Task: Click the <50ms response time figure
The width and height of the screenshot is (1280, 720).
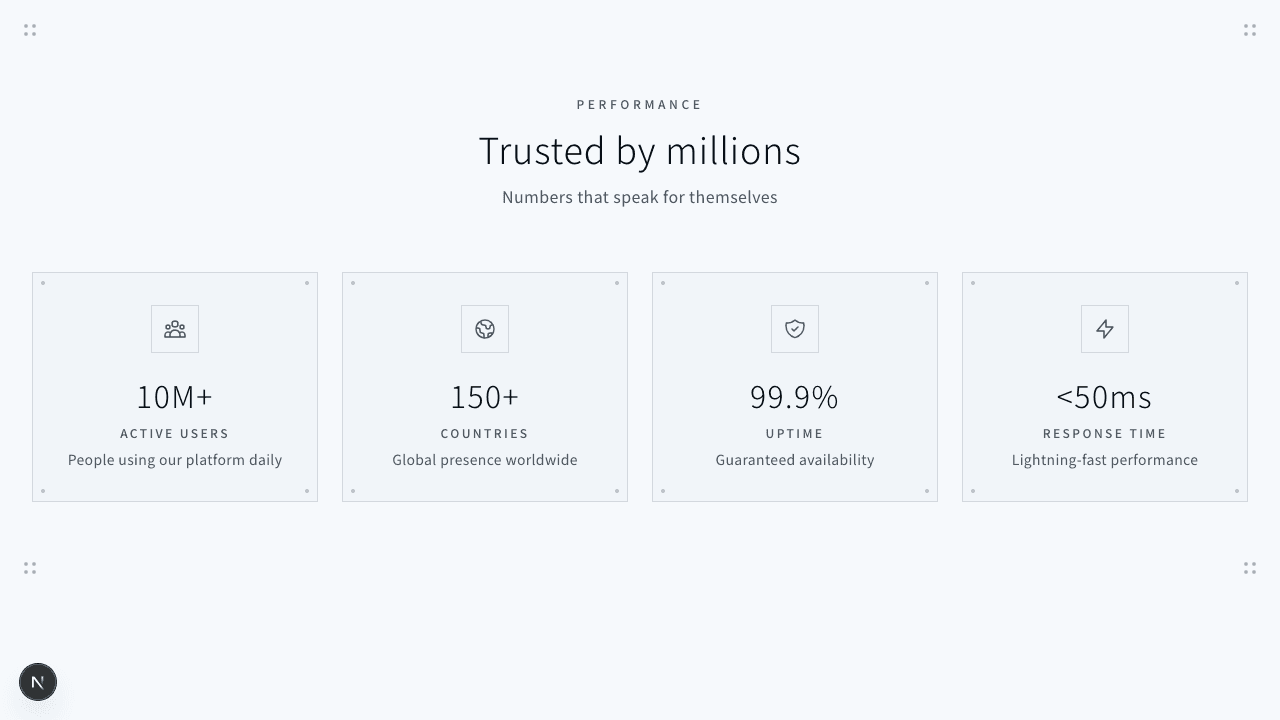Action: tap(1105, 397)
